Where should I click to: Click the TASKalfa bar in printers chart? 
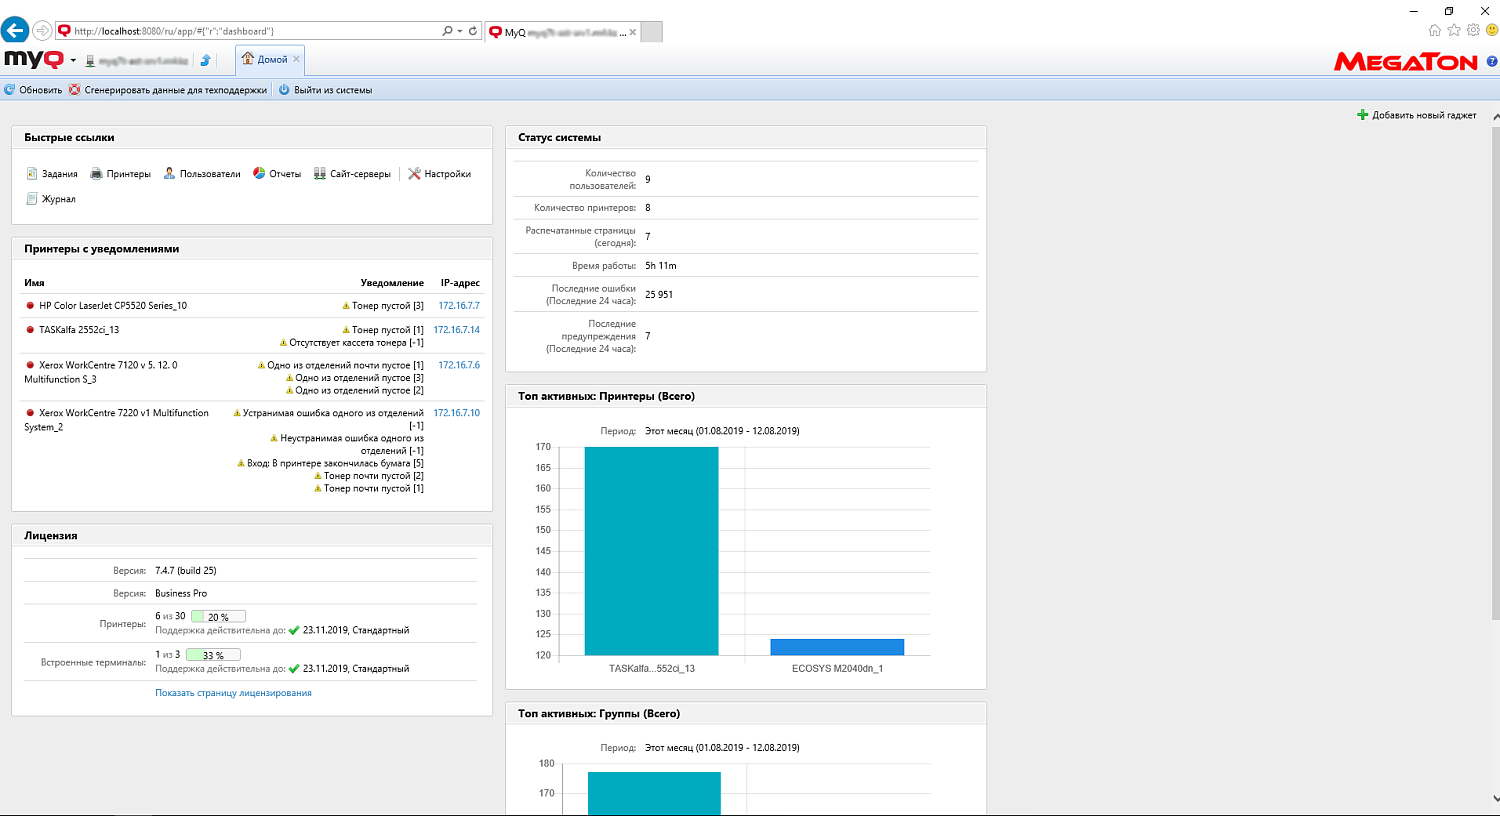652,551
